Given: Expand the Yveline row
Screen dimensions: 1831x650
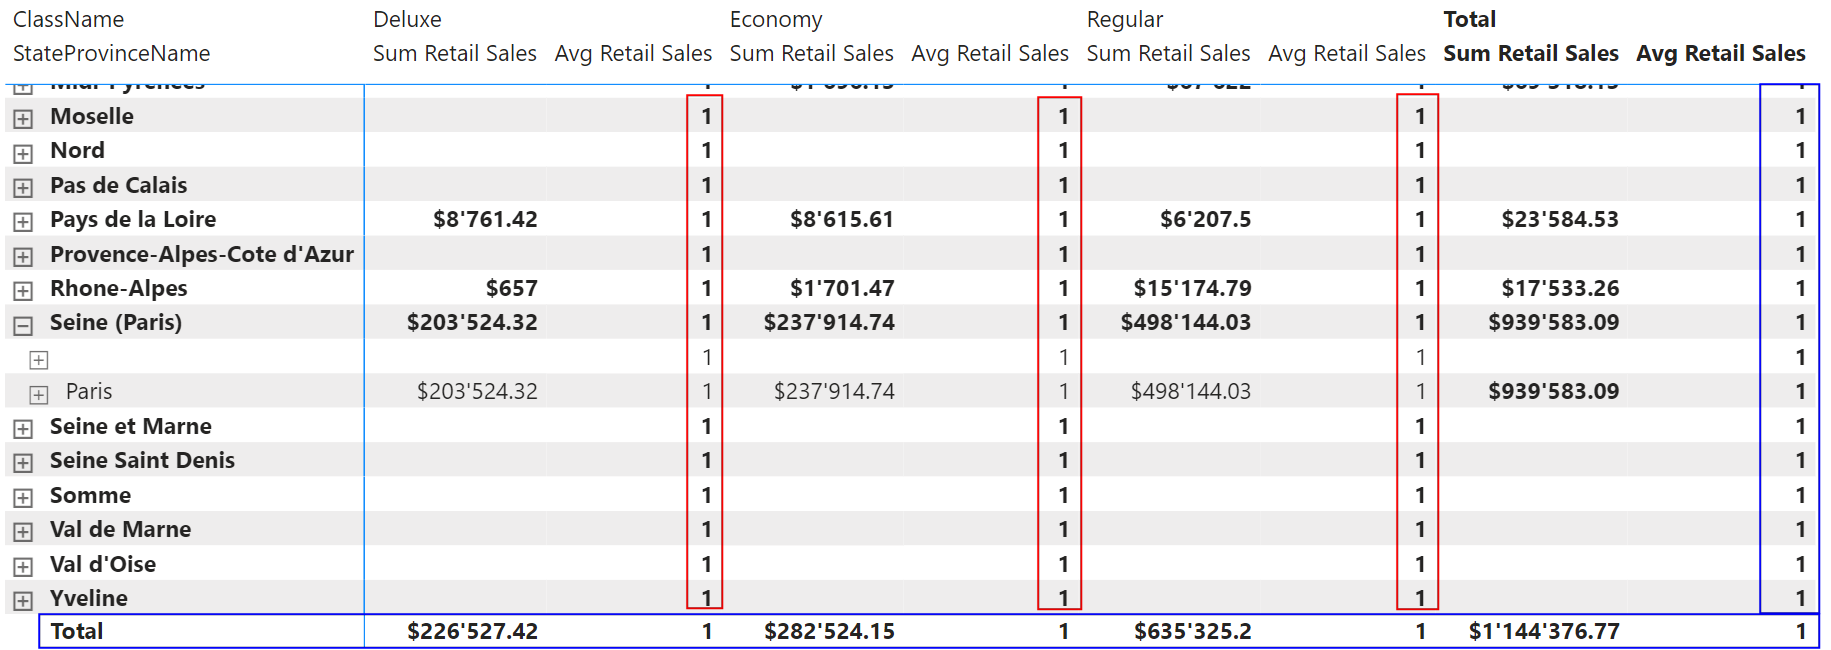Looking at the screenshot, I should pyautogui.click(x=23, y=601).
